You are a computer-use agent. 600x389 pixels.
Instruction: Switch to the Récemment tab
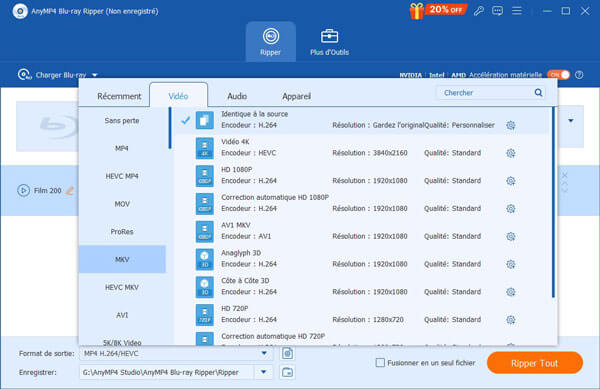119,96
